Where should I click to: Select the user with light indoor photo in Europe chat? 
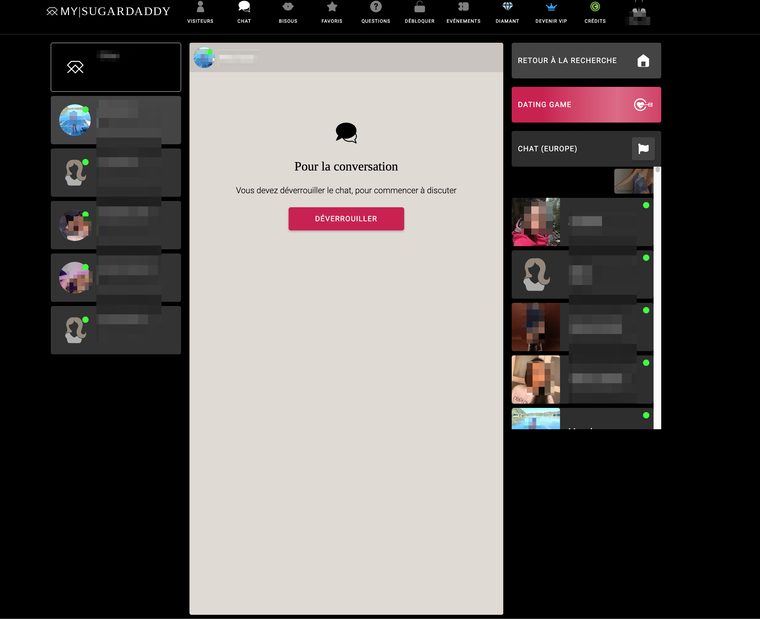582,380
